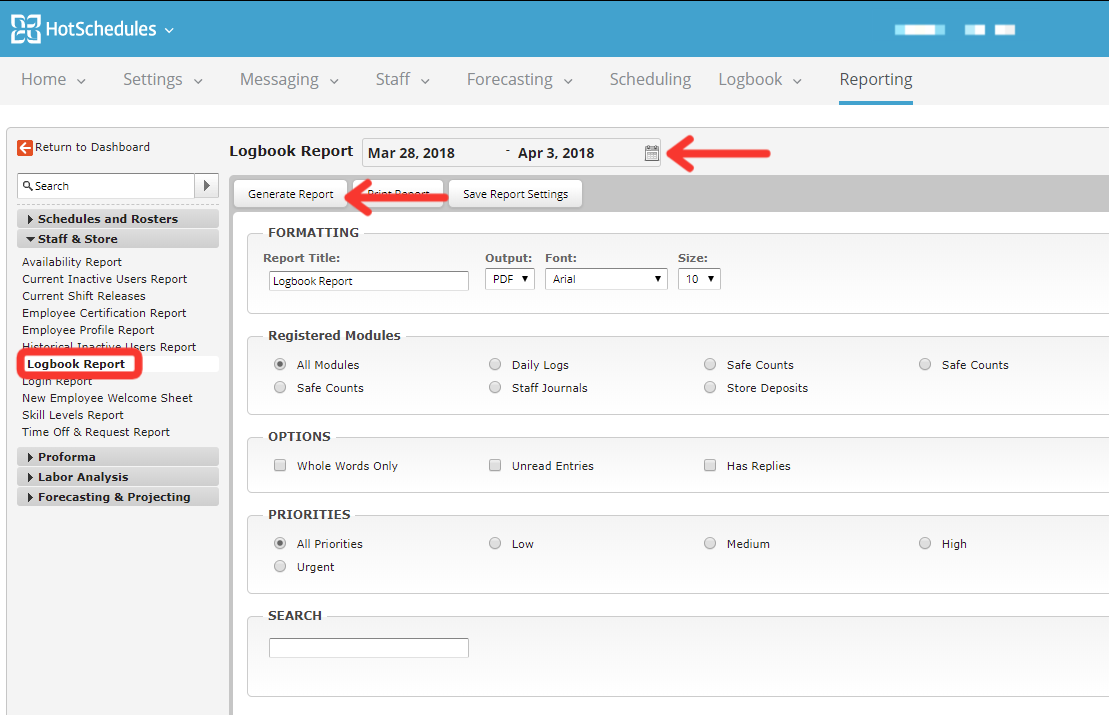Open Current Shift Releases report
The image size is (1109, 715).
(x=83, y=296)
